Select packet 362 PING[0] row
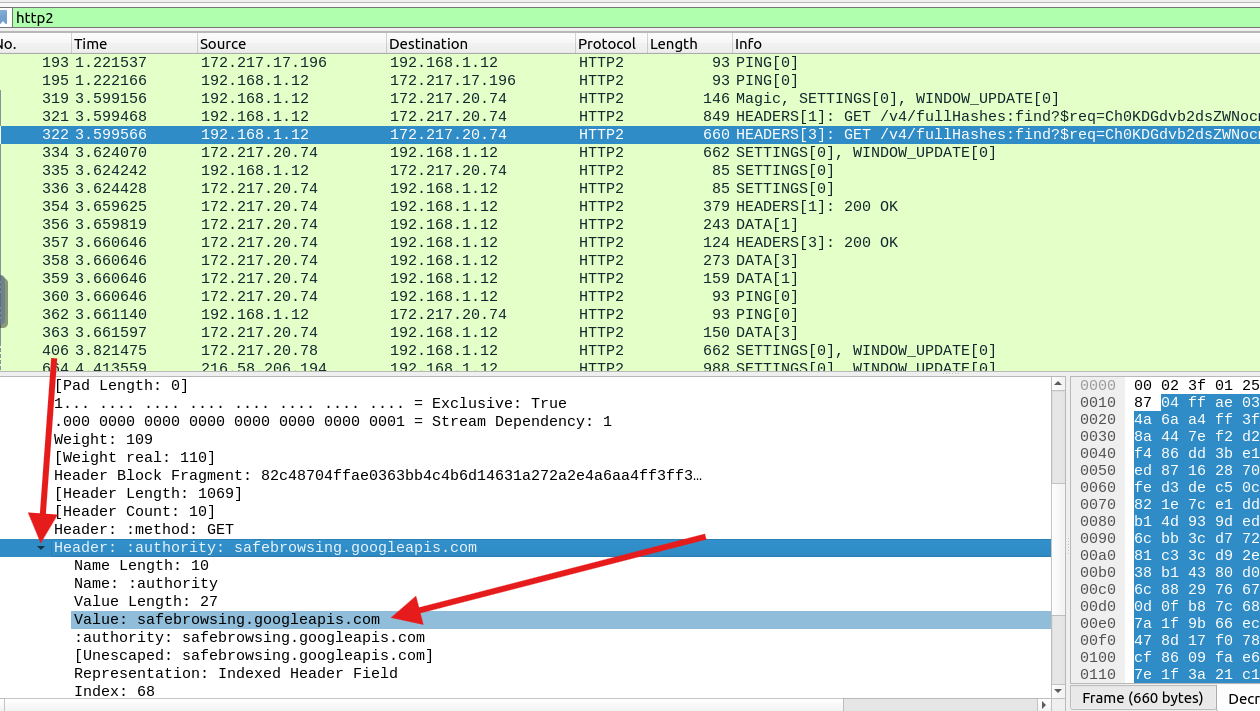This screenshot has height=711, width=1260. click(630, 315)
